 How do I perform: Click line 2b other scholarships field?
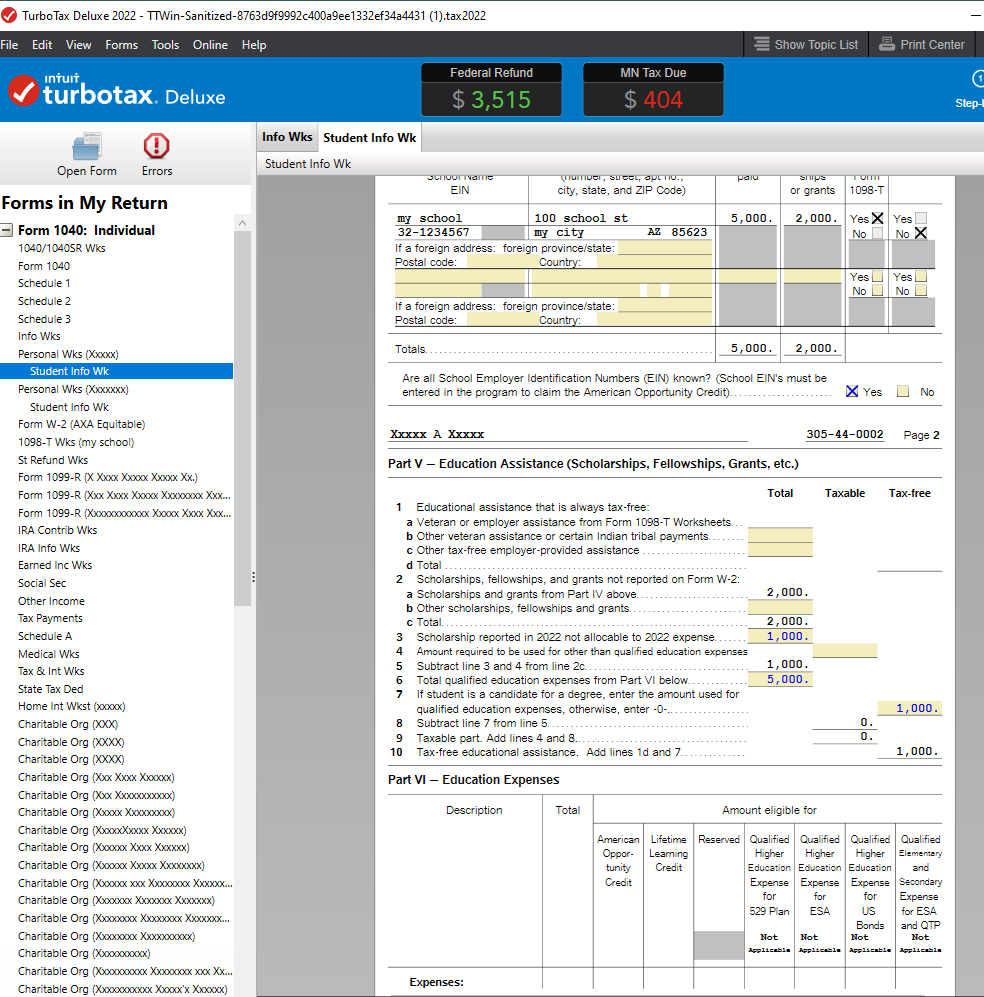pos(780,608)
